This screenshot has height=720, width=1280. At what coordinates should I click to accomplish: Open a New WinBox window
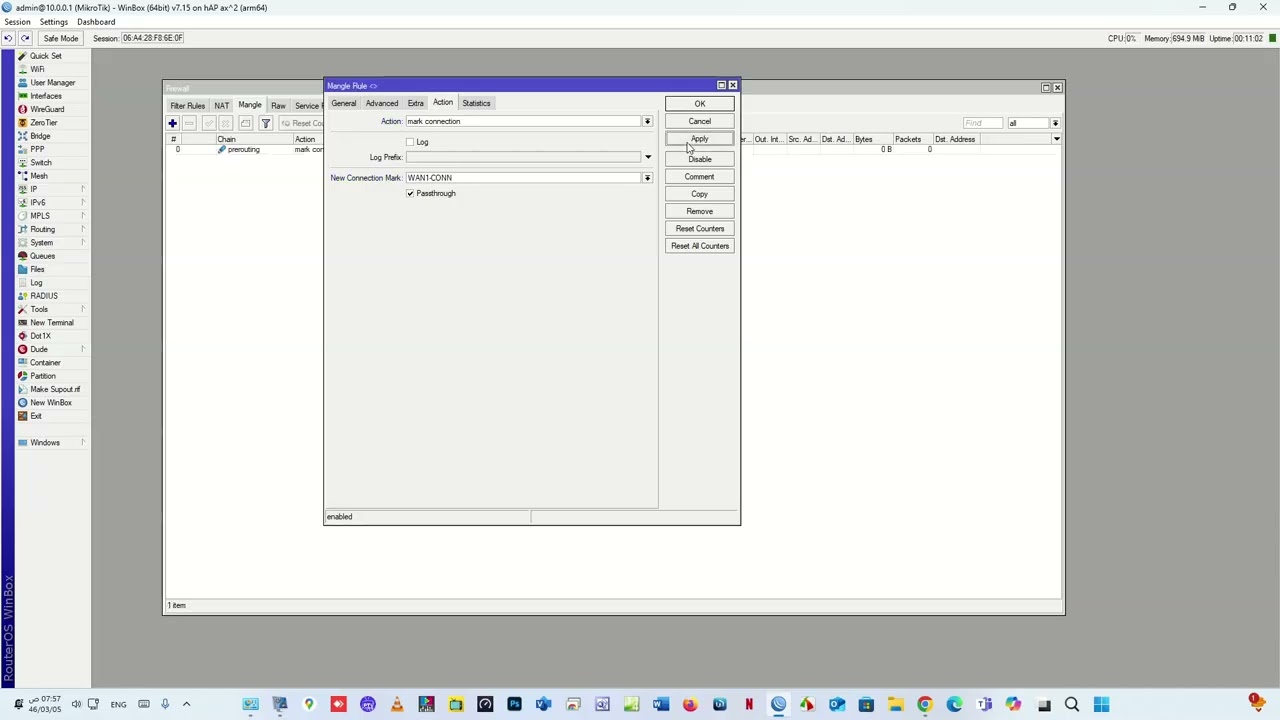click(x=50, y=403)
